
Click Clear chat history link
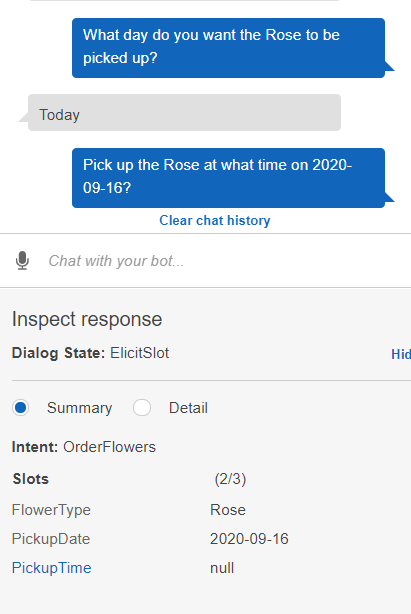point(215,220)
